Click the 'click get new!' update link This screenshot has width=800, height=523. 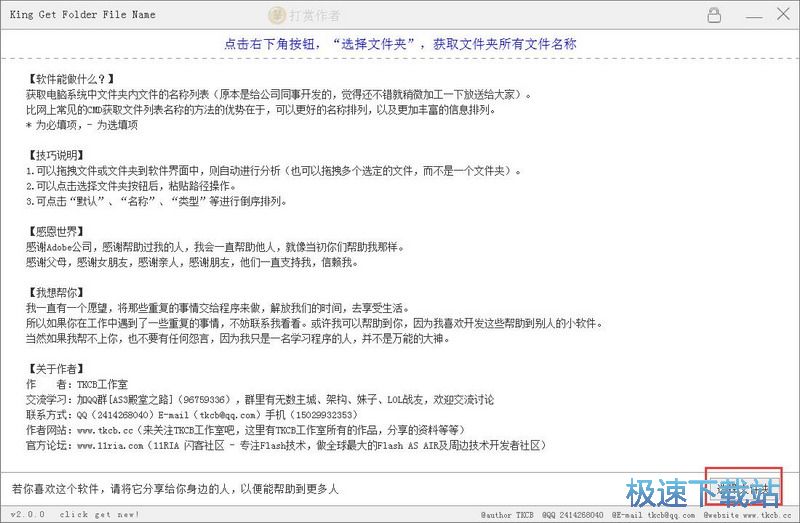(x=99, y=514)
